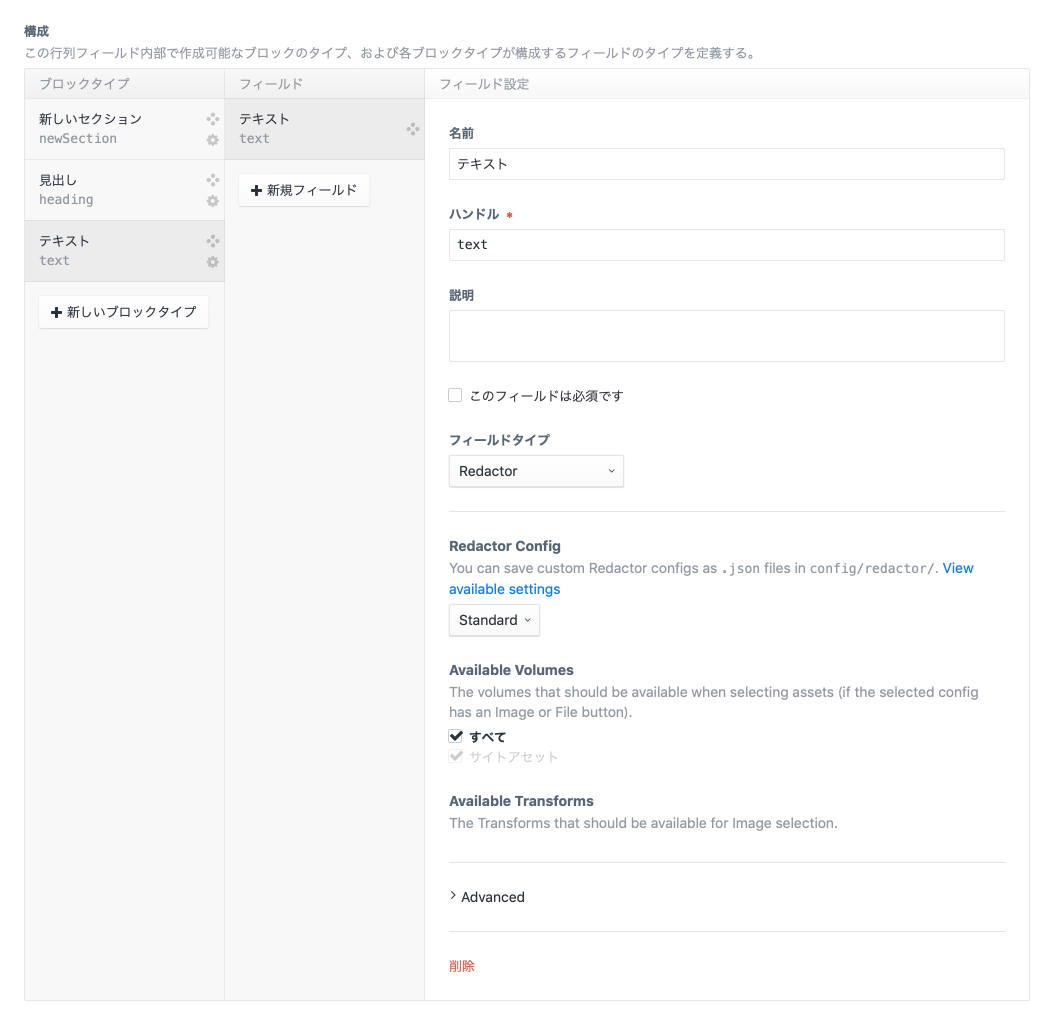Viewport: 1052px width, 1027px height.
Task: Click the 削除 delete link
Action: [461, 966]
